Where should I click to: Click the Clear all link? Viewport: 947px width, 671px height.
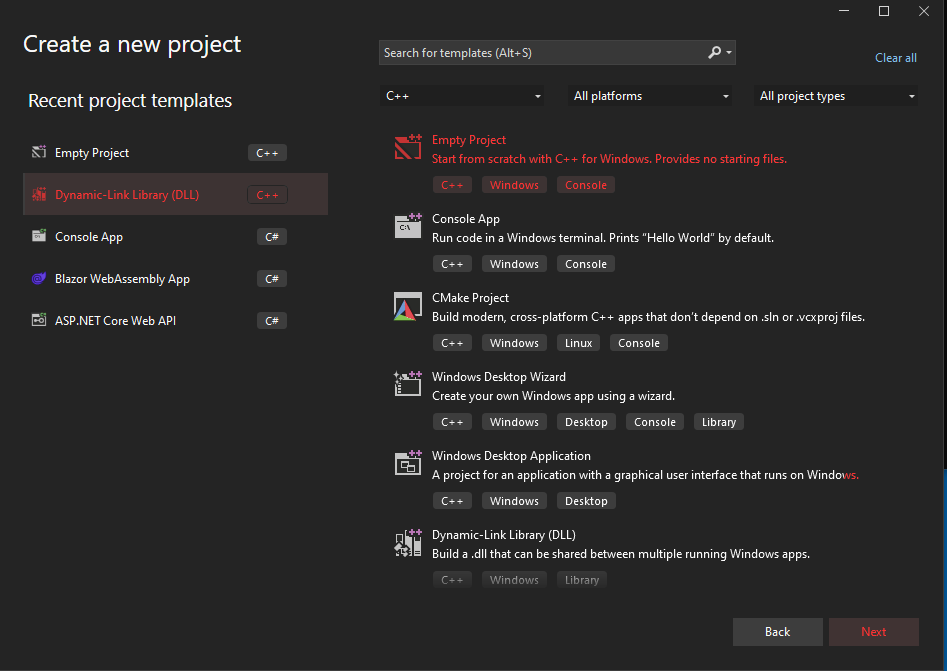(896, 58)
